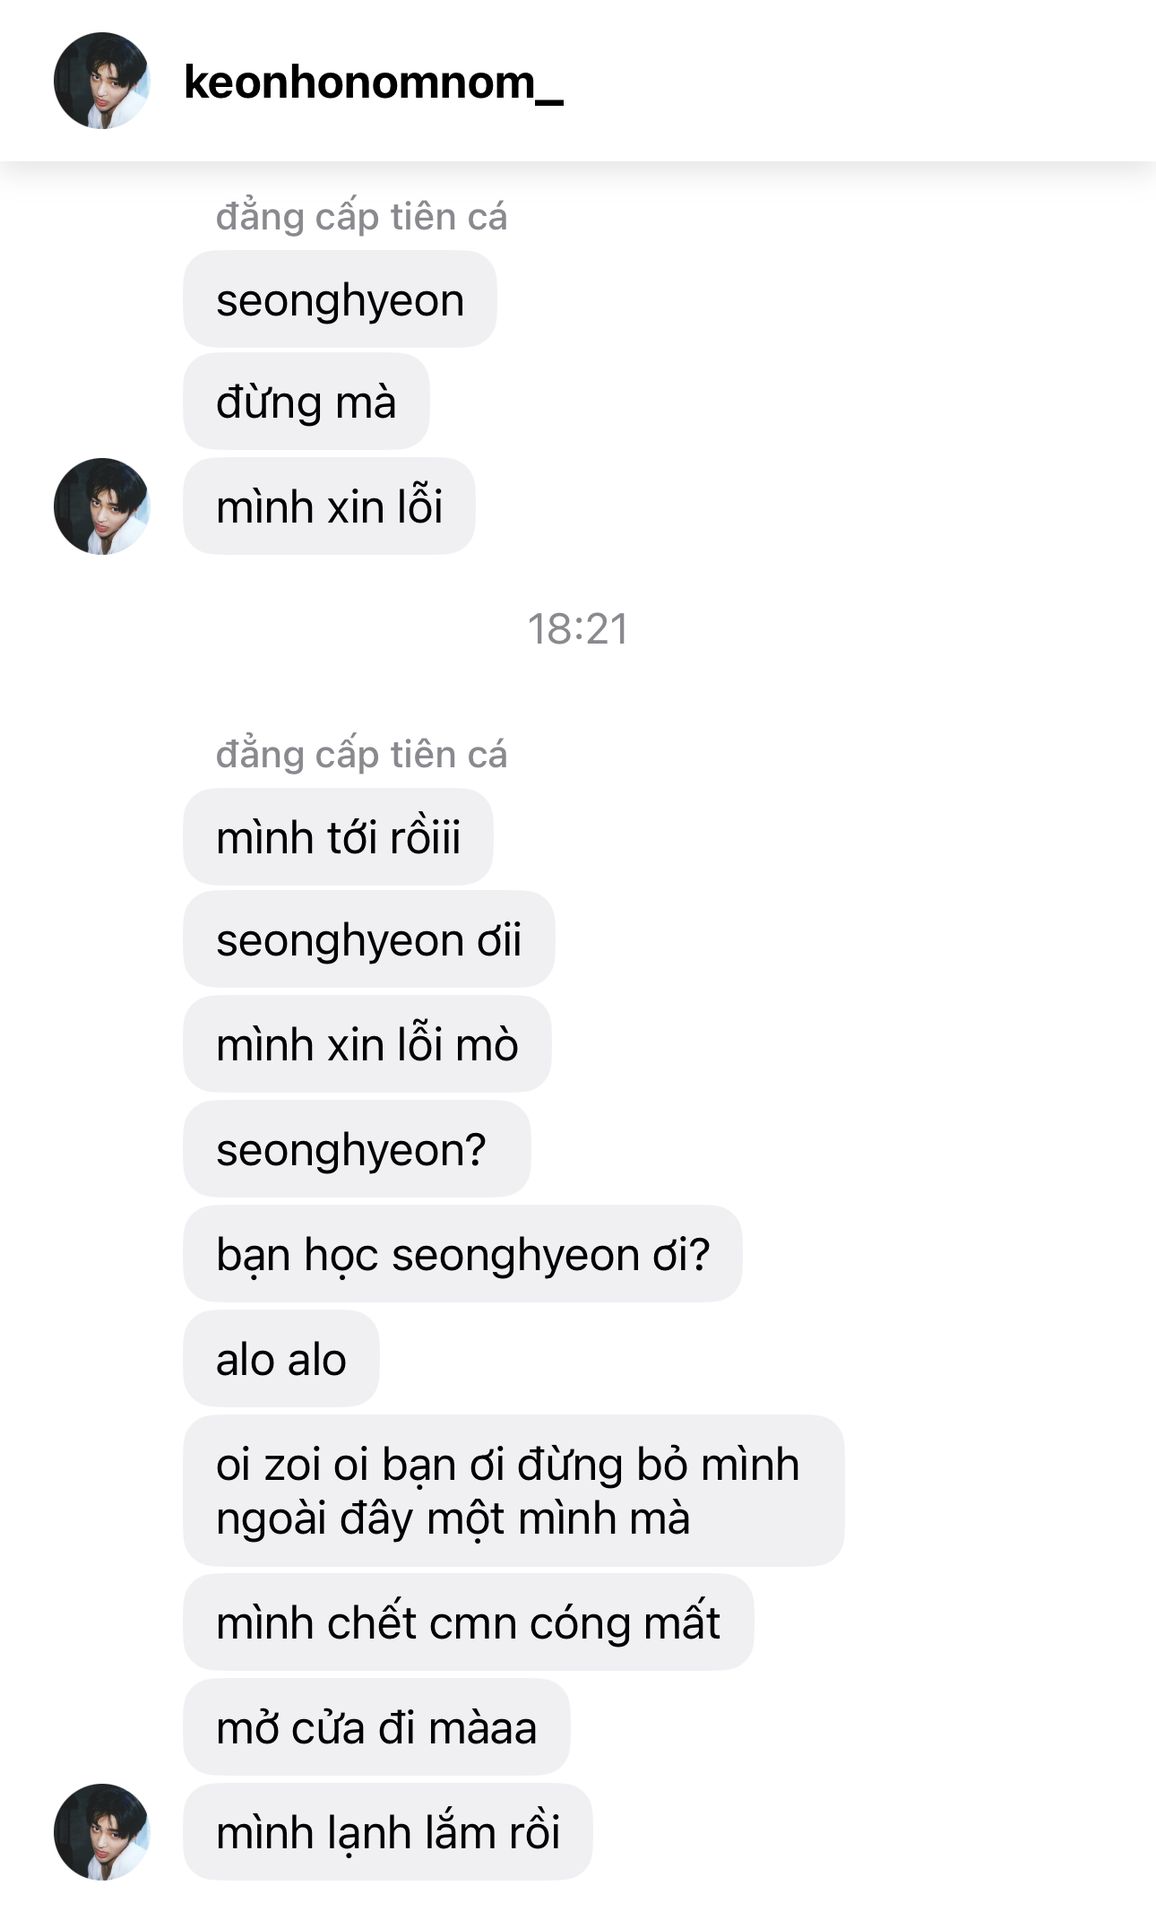Open the header profile picture
Screen dimensions: 1156x1920
(x=101, y=81)
